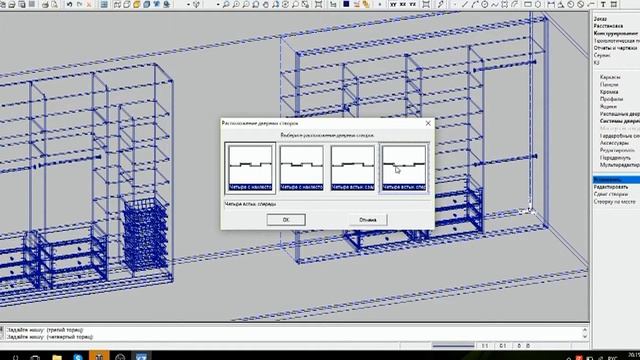Image resolution: width=640 pixels, height=360 pixels.
Task: Select the point drawing tool
Action: click(x=455, y=4)
